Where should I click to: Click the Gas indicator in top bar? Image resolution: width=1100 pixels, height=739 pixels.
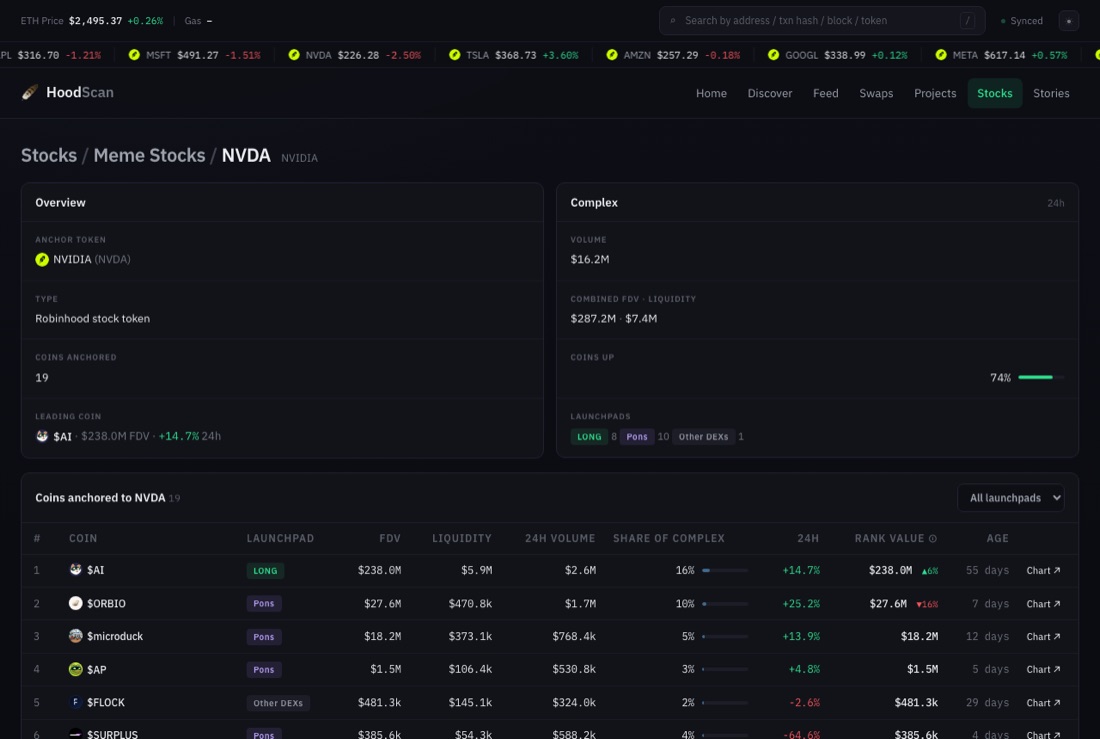tap(198, 21)
